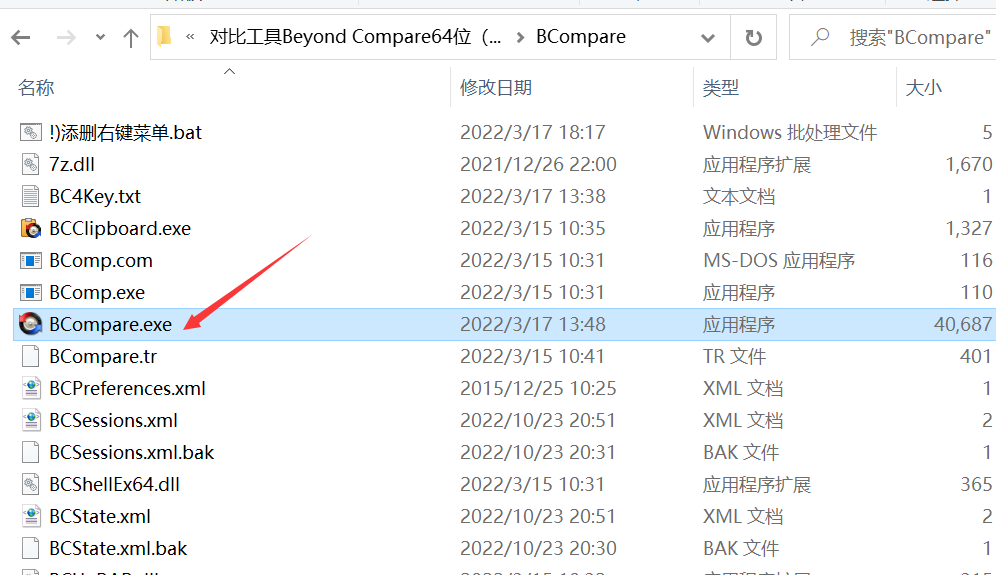Select the BCState.xml file icon

(30, 516)
